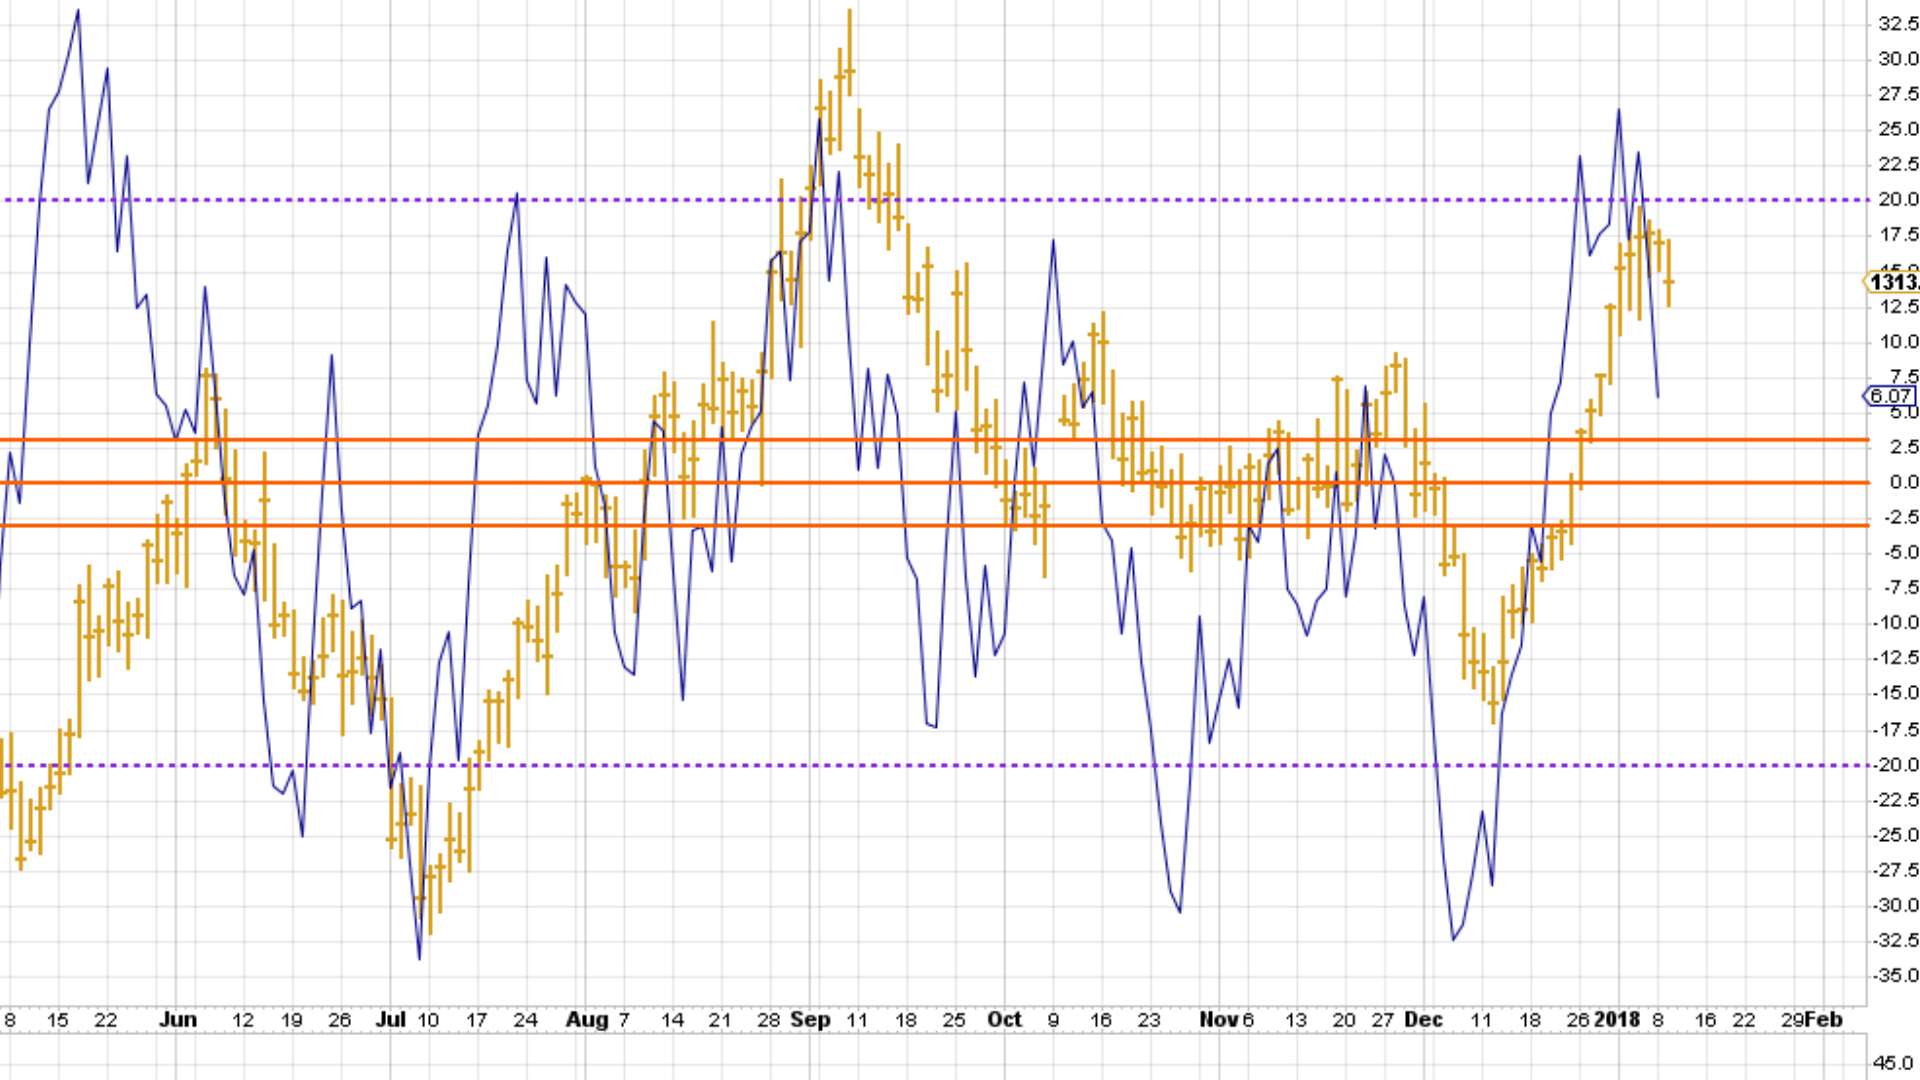Click the Aug month label
This screenshot has height=1080, width=1920.
point(587,1020)
